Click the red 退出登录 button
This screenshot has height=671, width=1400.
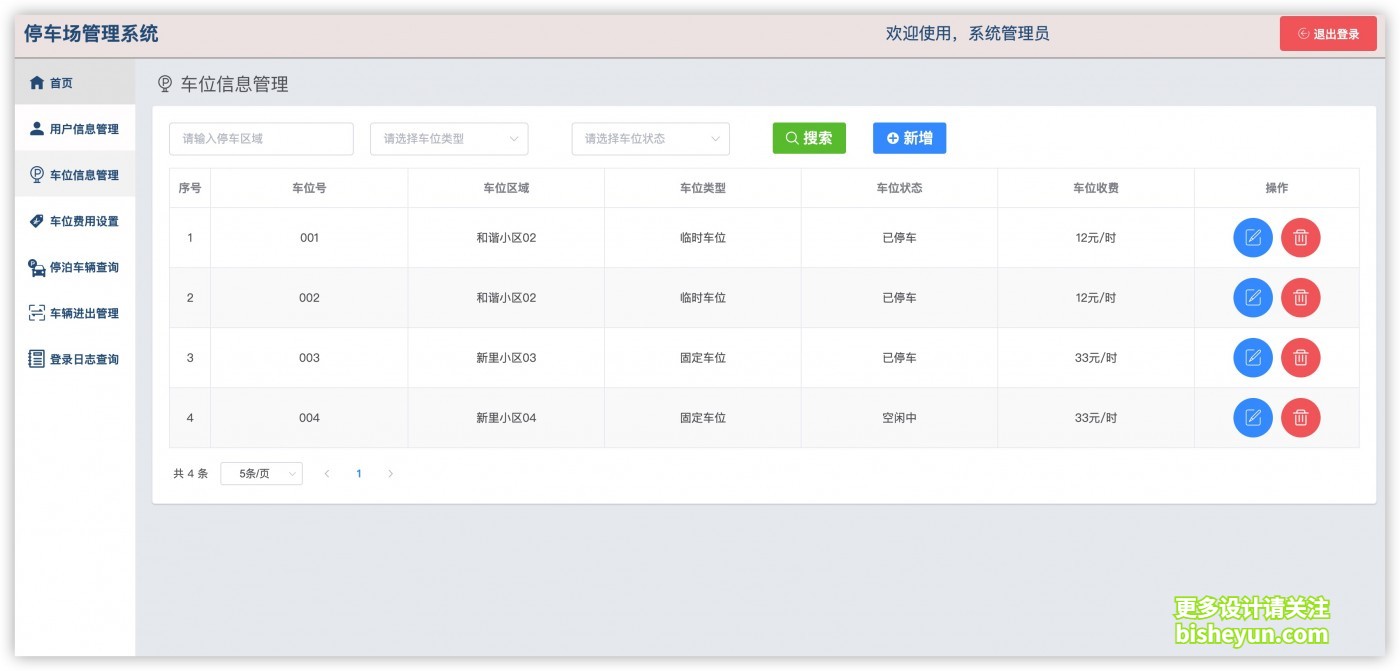click(x=1328, y=34)
